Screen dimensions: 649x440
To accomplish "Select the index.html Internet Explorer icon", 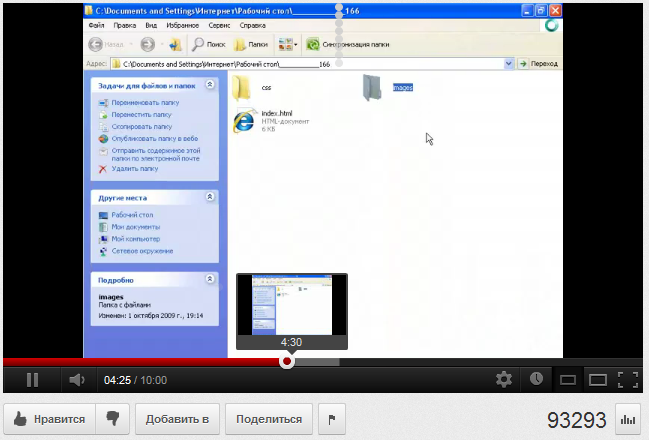I will [244, 121].
